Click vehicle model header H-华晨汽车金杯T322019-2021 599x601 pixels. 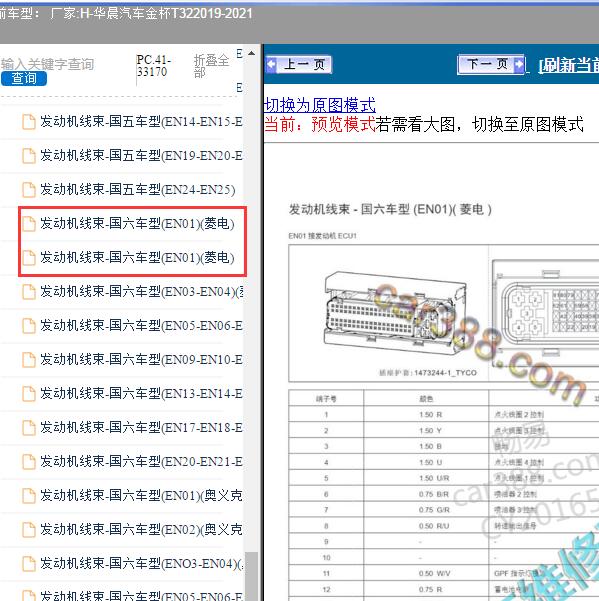tap(166, 13)
